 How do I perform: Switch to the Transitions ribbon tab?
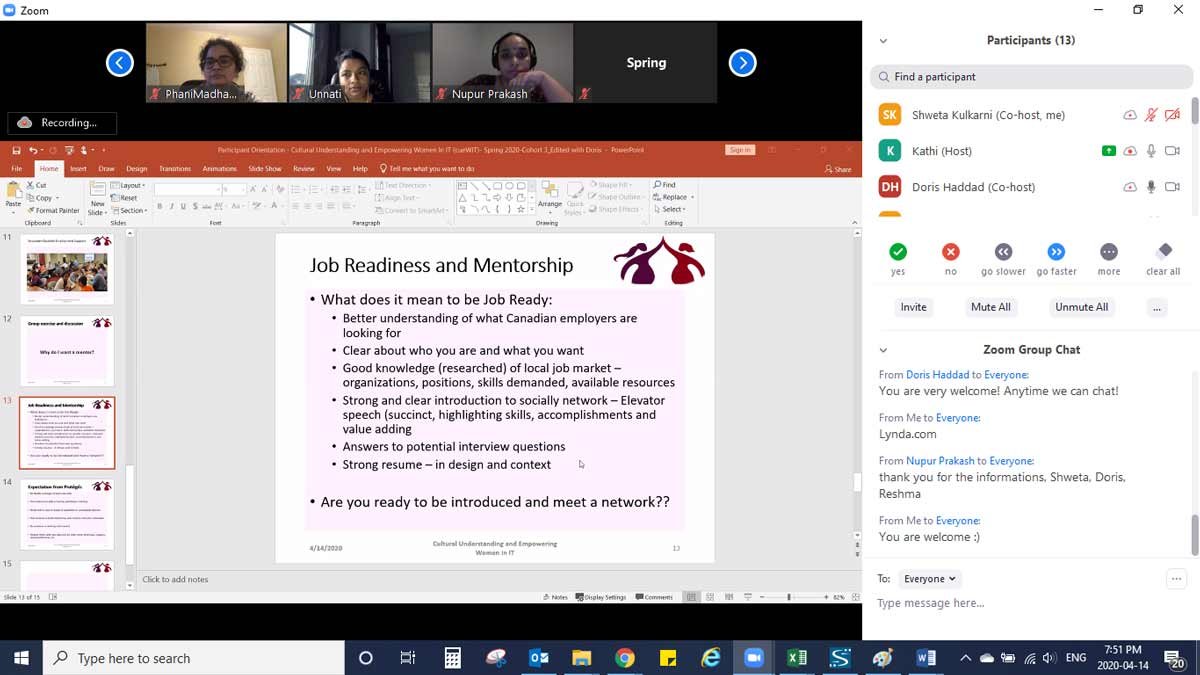[175, 169]
